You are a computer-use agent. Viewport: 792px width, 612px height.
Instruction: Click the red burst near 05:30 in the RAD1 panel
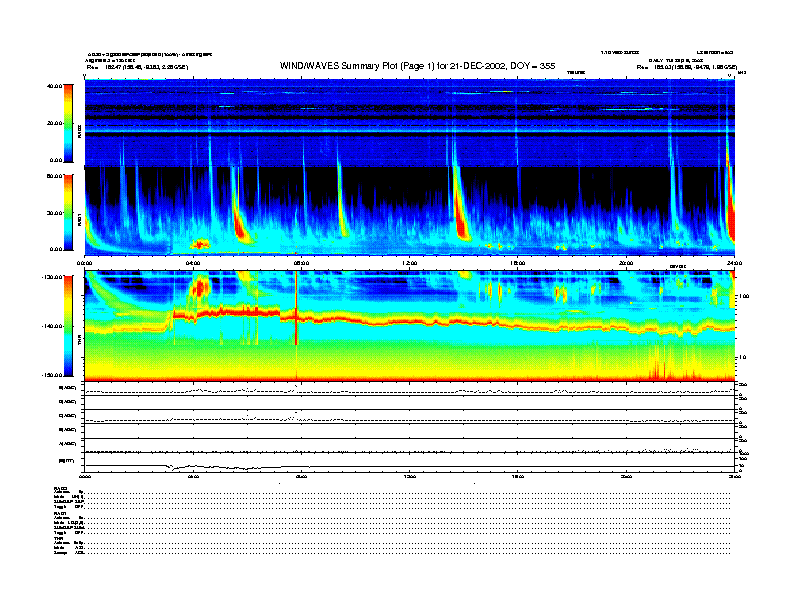click(240, 222)
